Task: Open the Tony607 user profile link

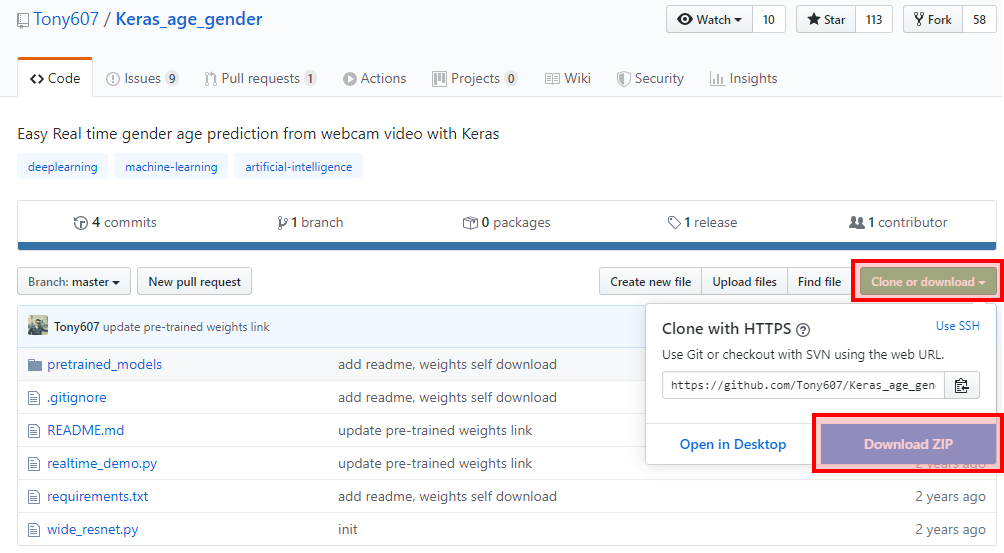Action: point(66,19)
